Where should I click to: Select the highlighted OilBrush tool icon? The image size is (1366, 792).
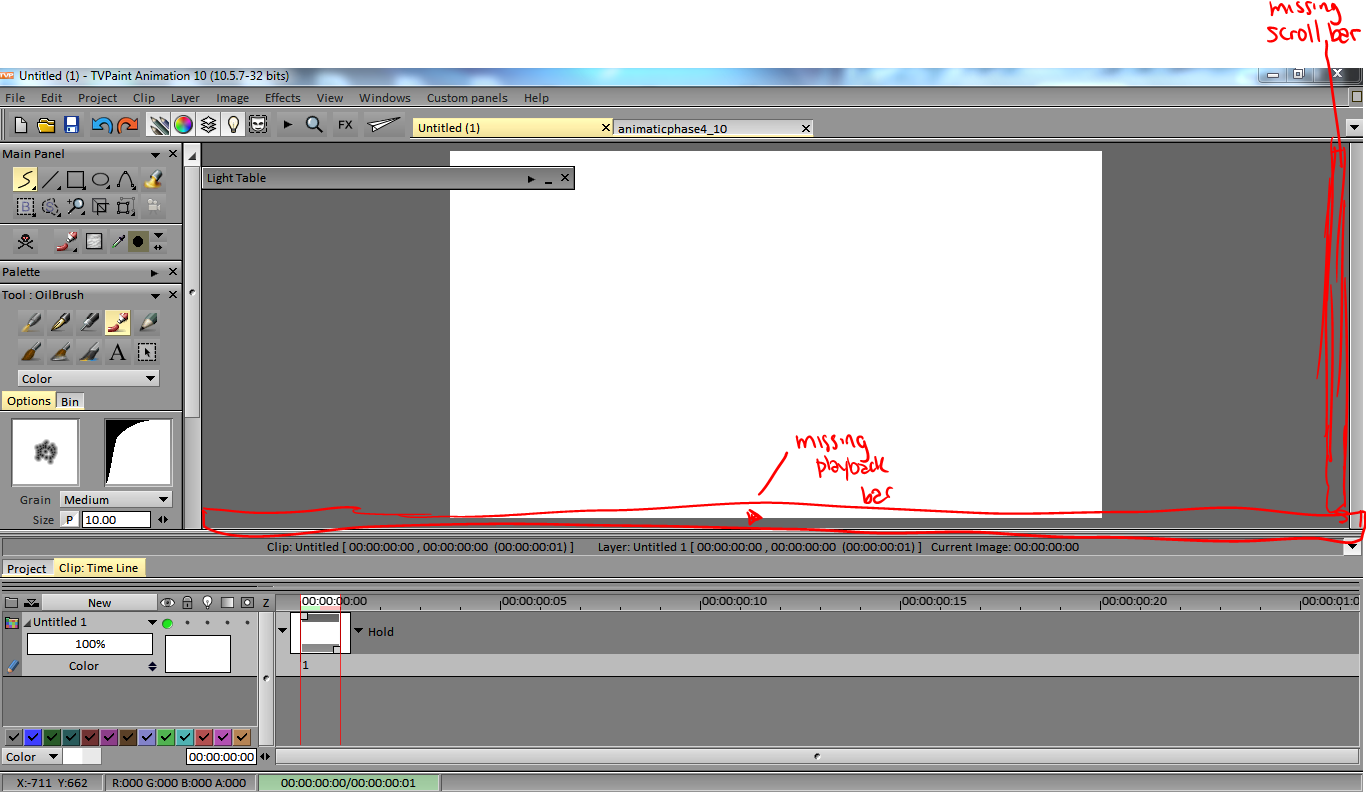(x=118, y=322)
